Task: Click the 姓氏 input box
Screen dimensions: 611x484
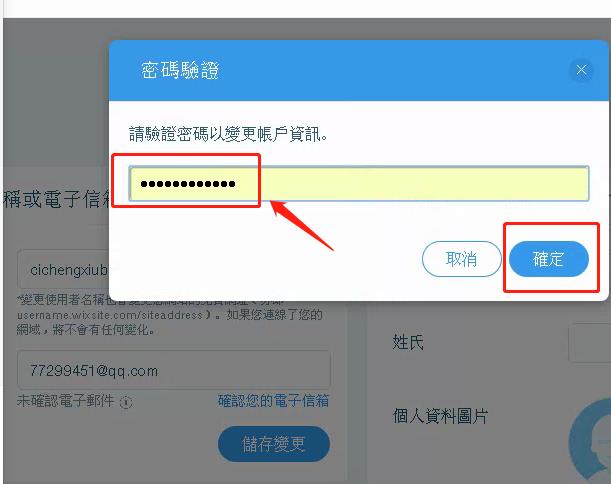Action: [x=590, y=343]
